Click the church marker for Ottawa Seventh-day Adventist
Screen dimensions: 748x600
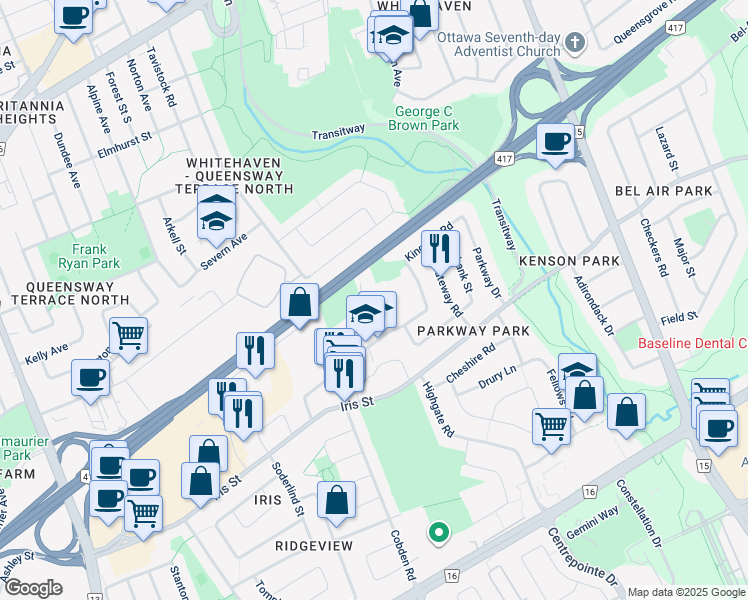pos(574,42)
